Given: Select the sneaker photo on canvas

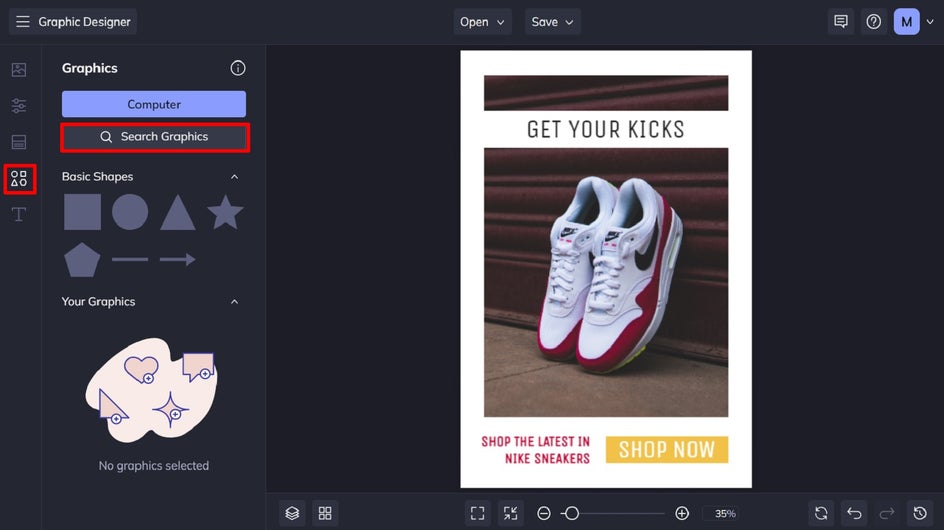Looking at the screenshot, I should 606,282.
